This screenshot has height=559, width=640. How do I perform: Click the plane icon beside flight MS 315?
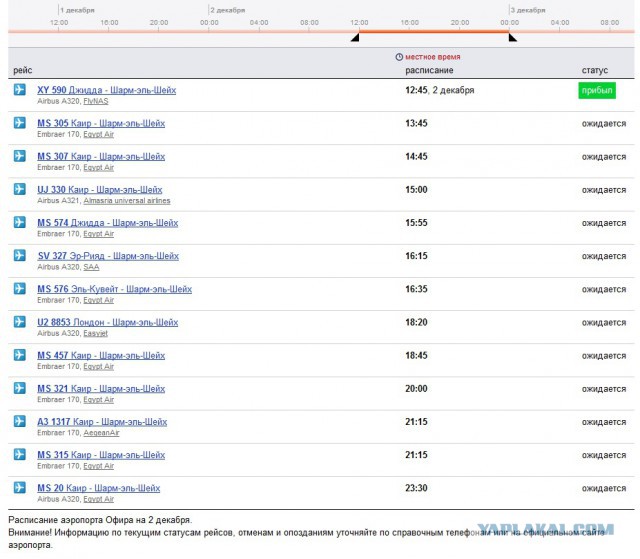tap(19, 454)
